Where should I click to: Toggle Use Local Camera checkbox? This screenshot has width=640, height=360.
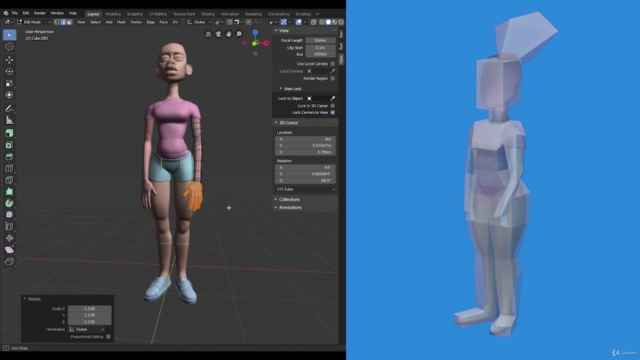click(x=332, y=64)
